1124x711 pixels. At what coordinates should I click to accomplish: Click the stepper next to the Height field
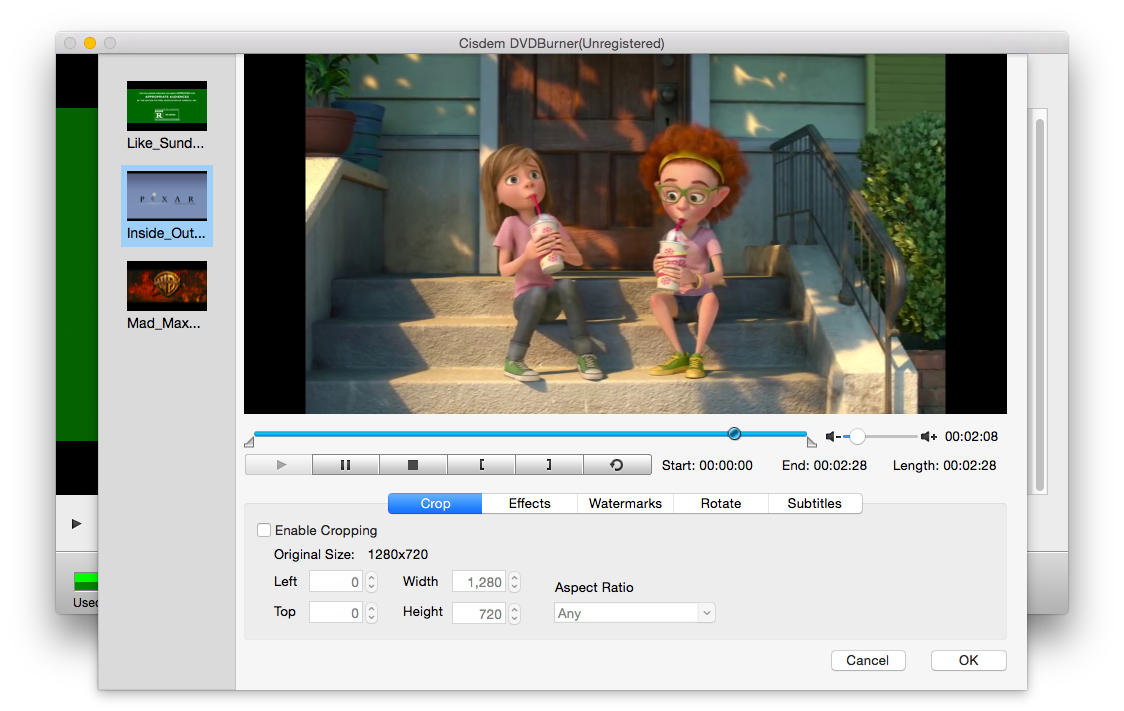click(514, 613)
